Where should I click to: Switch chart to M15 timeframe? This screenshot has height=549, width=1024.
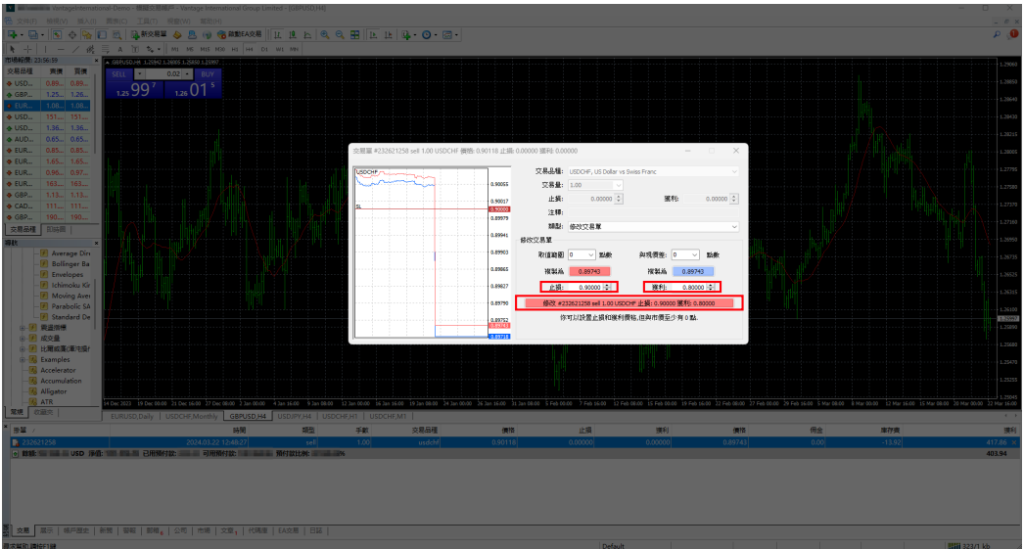tap(203, 48)
